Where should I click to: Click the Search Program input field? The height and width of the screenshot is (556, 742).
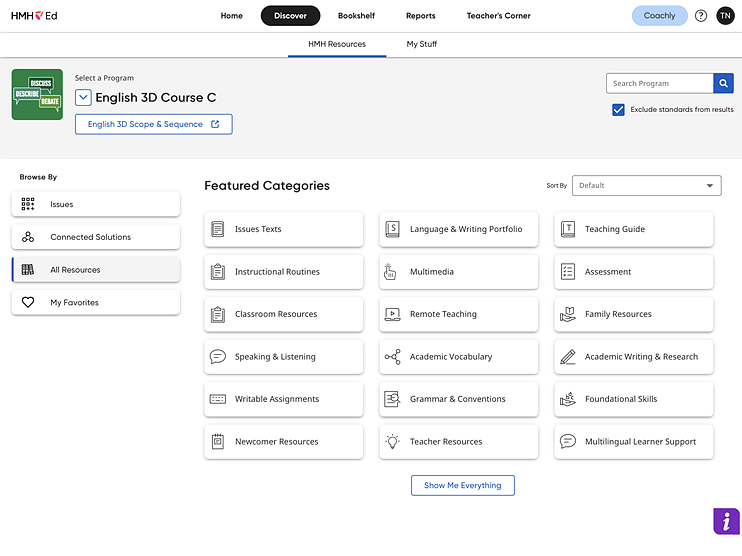(660, 83)
